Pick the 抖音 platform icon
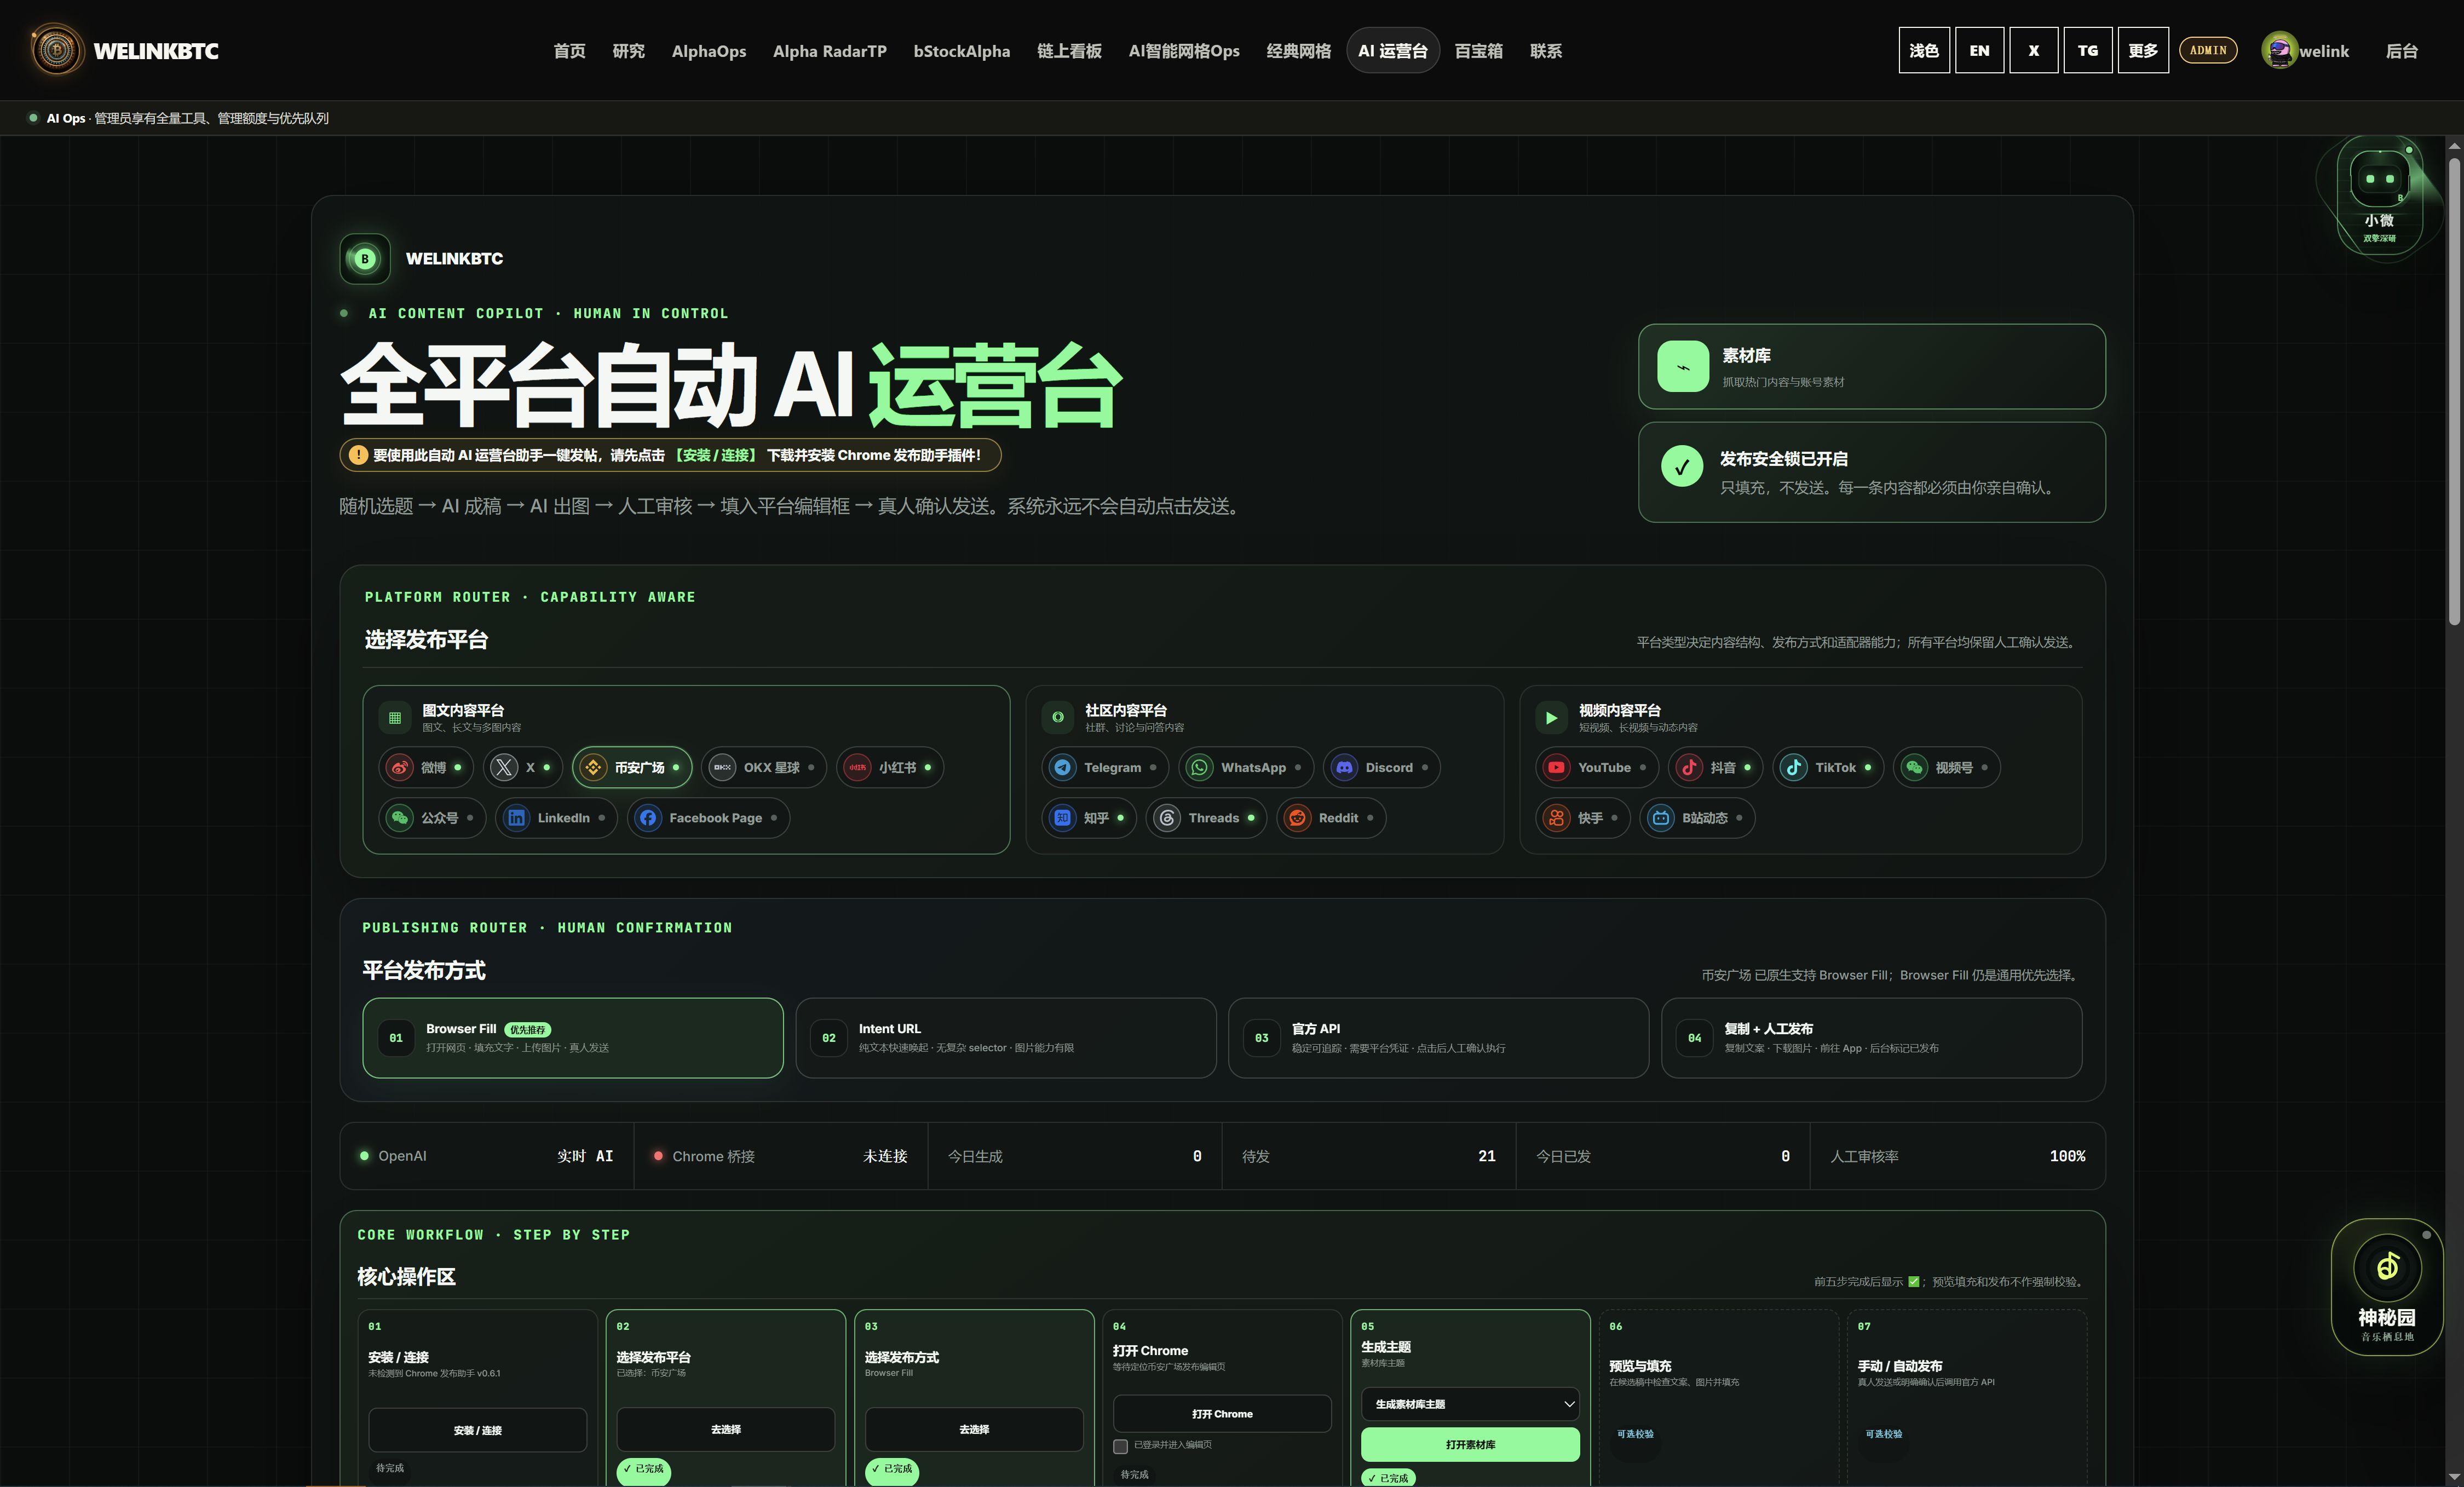2464x1487 pixels. 1689,768
